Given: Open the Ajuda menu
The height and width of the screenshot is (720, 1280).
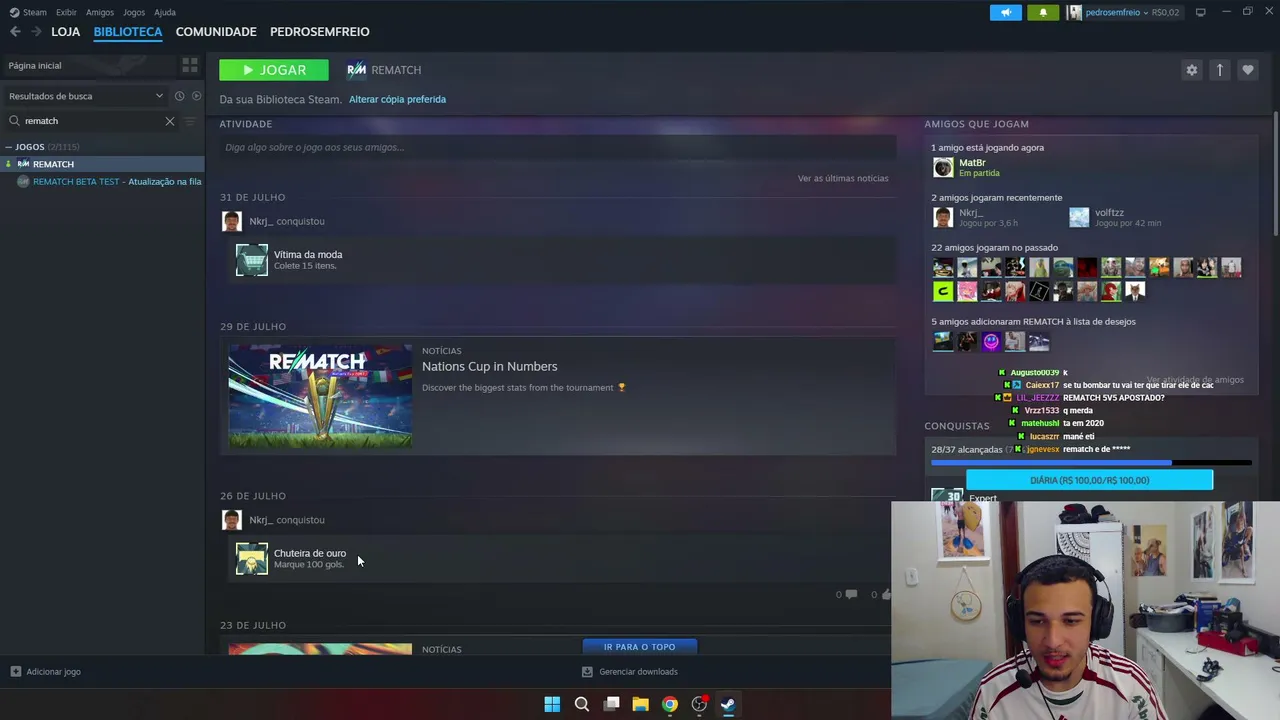Looking at the screenshot, I should 165,12.
